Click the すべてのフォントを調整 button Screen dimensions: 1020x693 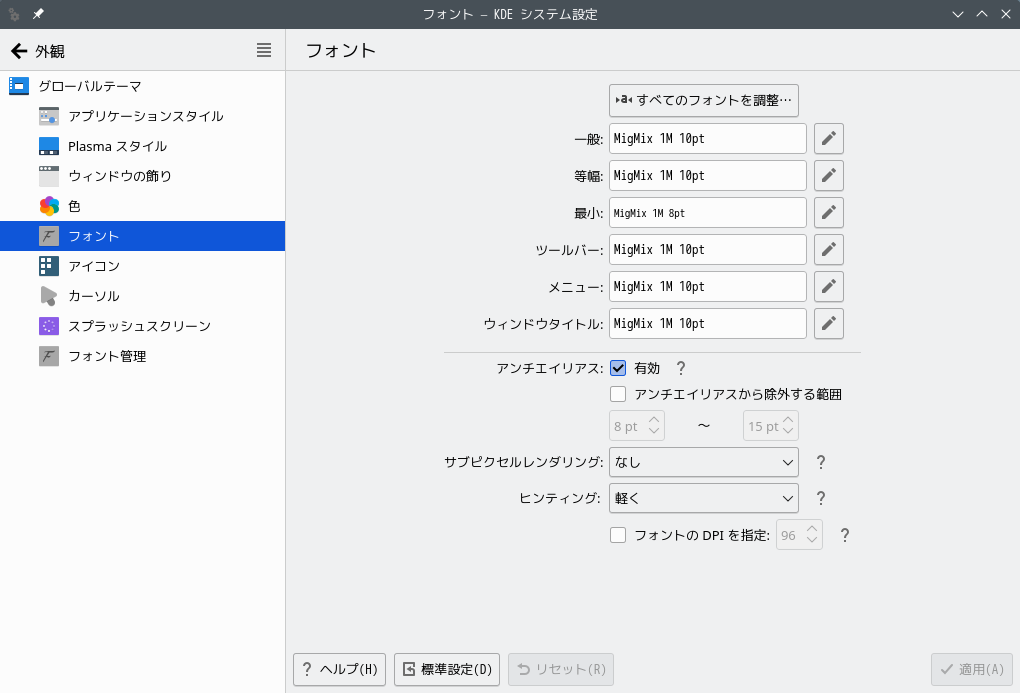(703, 100)
